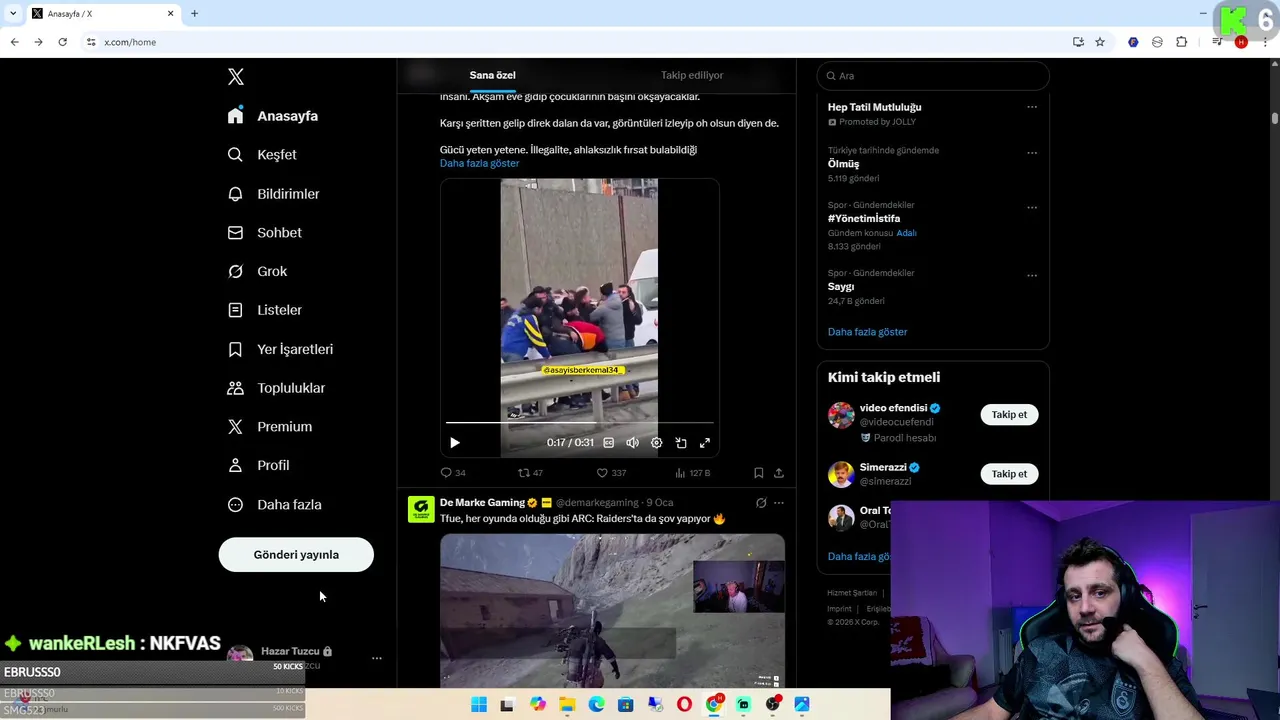Open the Chrome extensions puzzle icon
The image size is (1280, 720).
pyautogui.click(x=1181, y=42)
